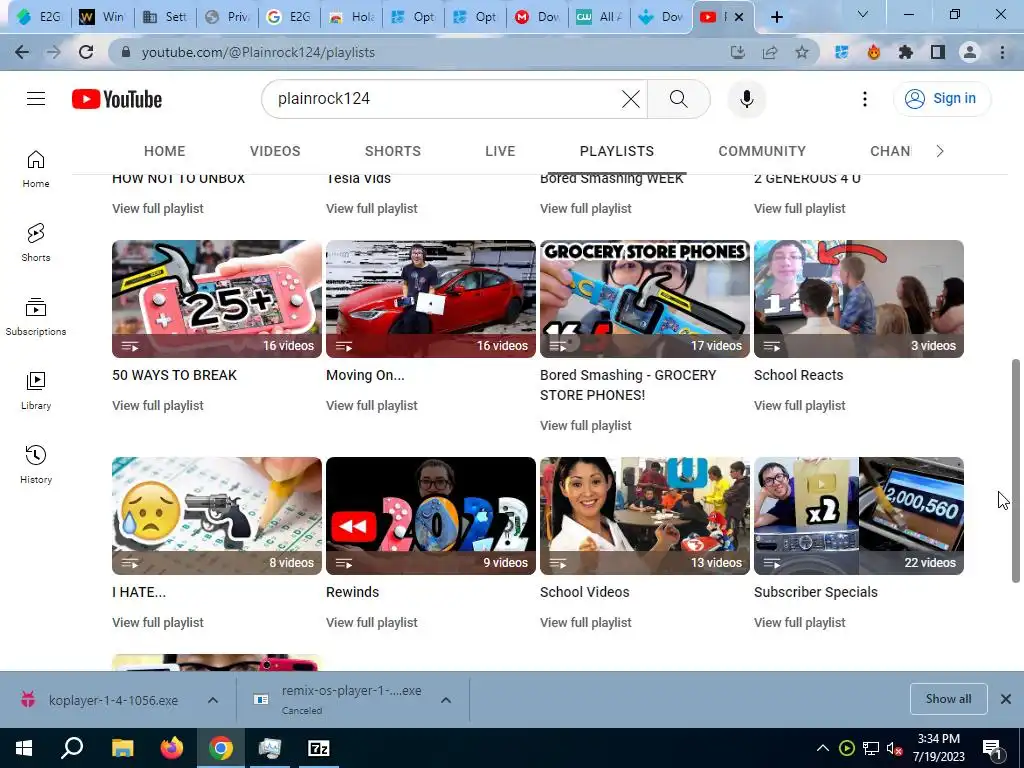The width and height of the screenshot is (1024, 768).
Task: Open the Windows Start menu
Action: tap(24, 748)
